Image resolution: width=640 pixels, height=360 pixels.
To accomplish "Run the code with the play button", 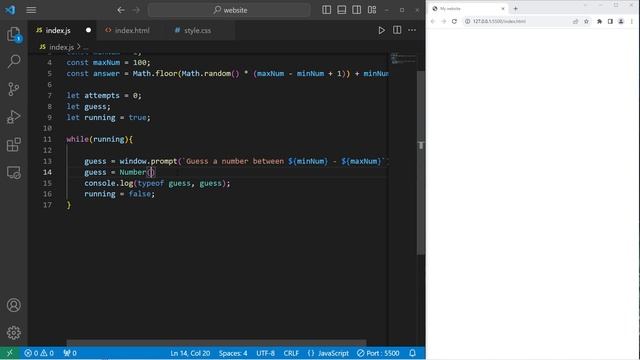I will [x=381, y=30].
